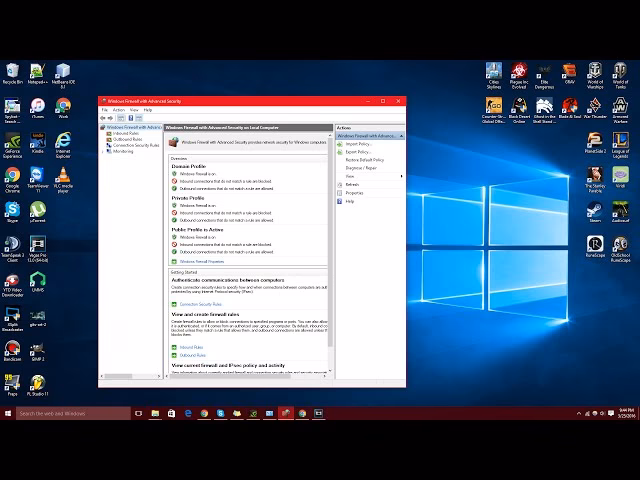Click the Forward arrow toolbar icon
This screenshot has height=480, width=640.
[110, 118]
